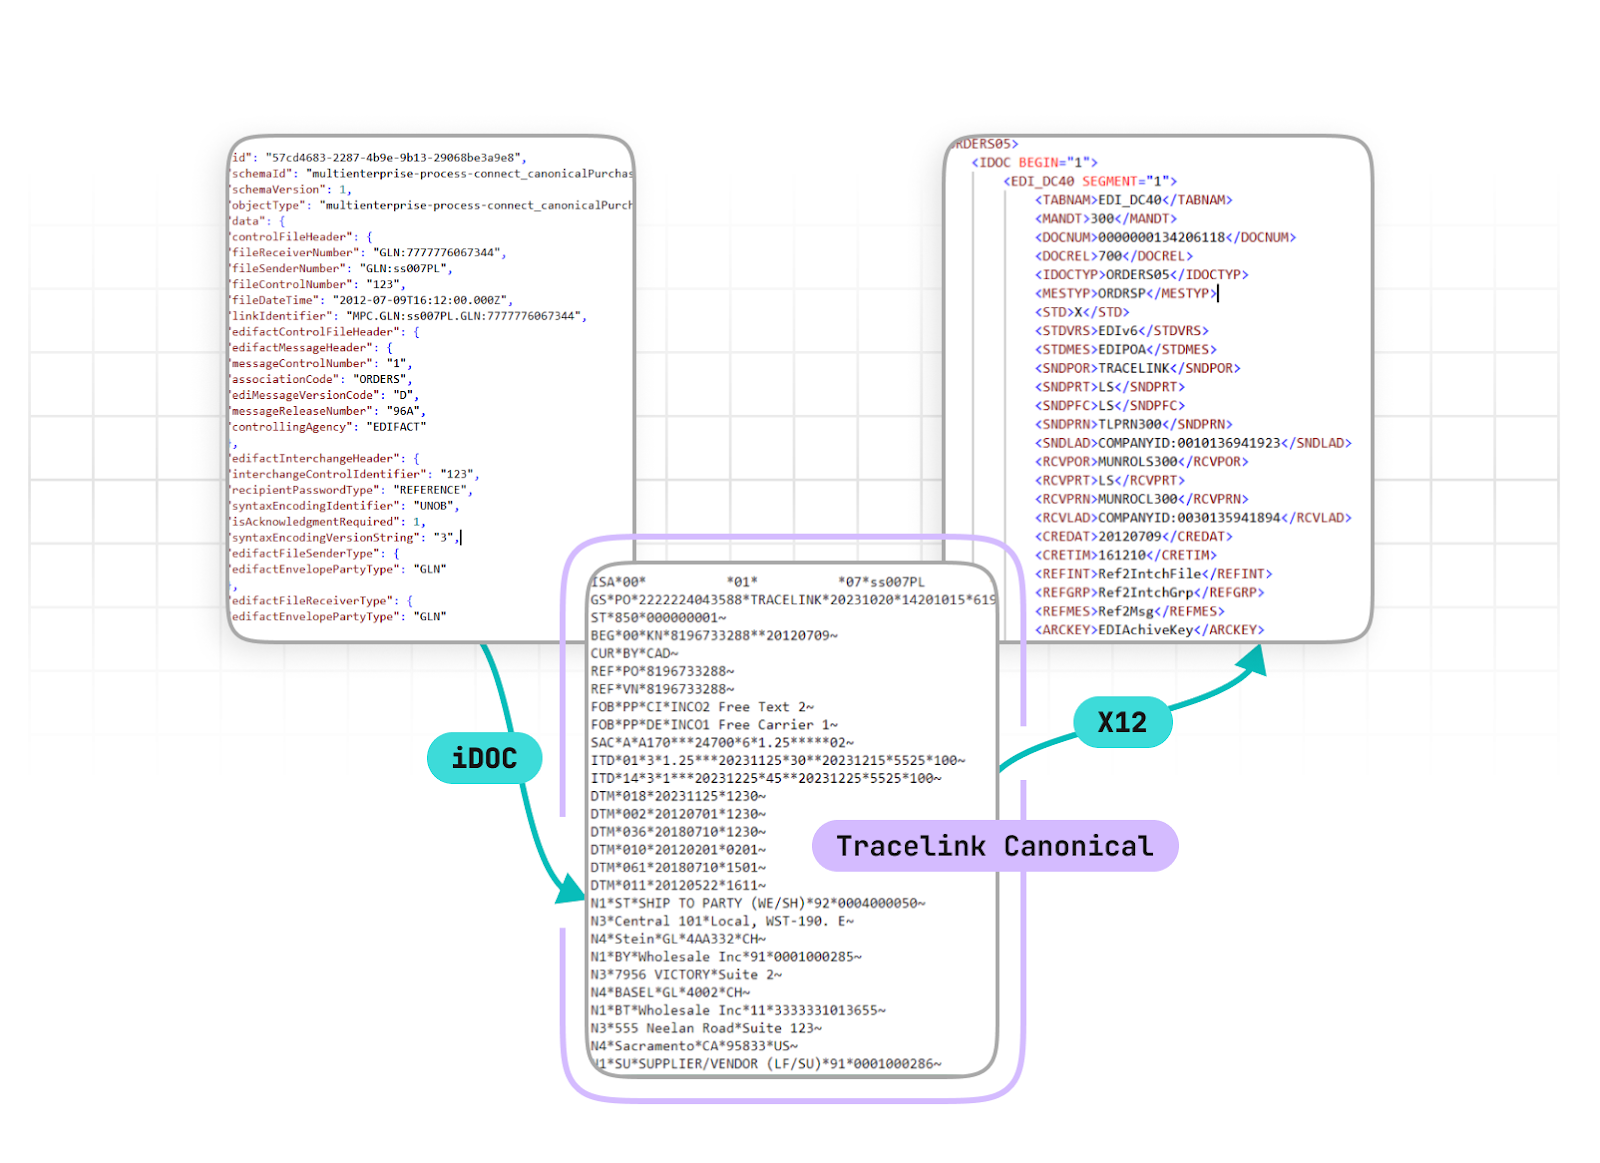The height and width of the screenshot is (1163, 1600).
Task: Select the <MESTYP>ORDRSP line
Action: coord(1126,293)
